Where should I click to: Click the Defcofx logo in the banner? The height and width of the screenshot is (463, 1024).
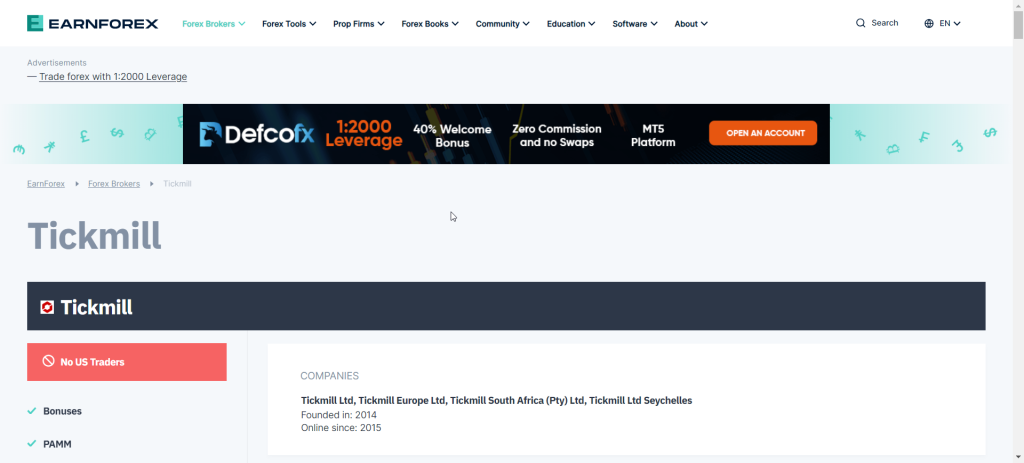[257, 134]
